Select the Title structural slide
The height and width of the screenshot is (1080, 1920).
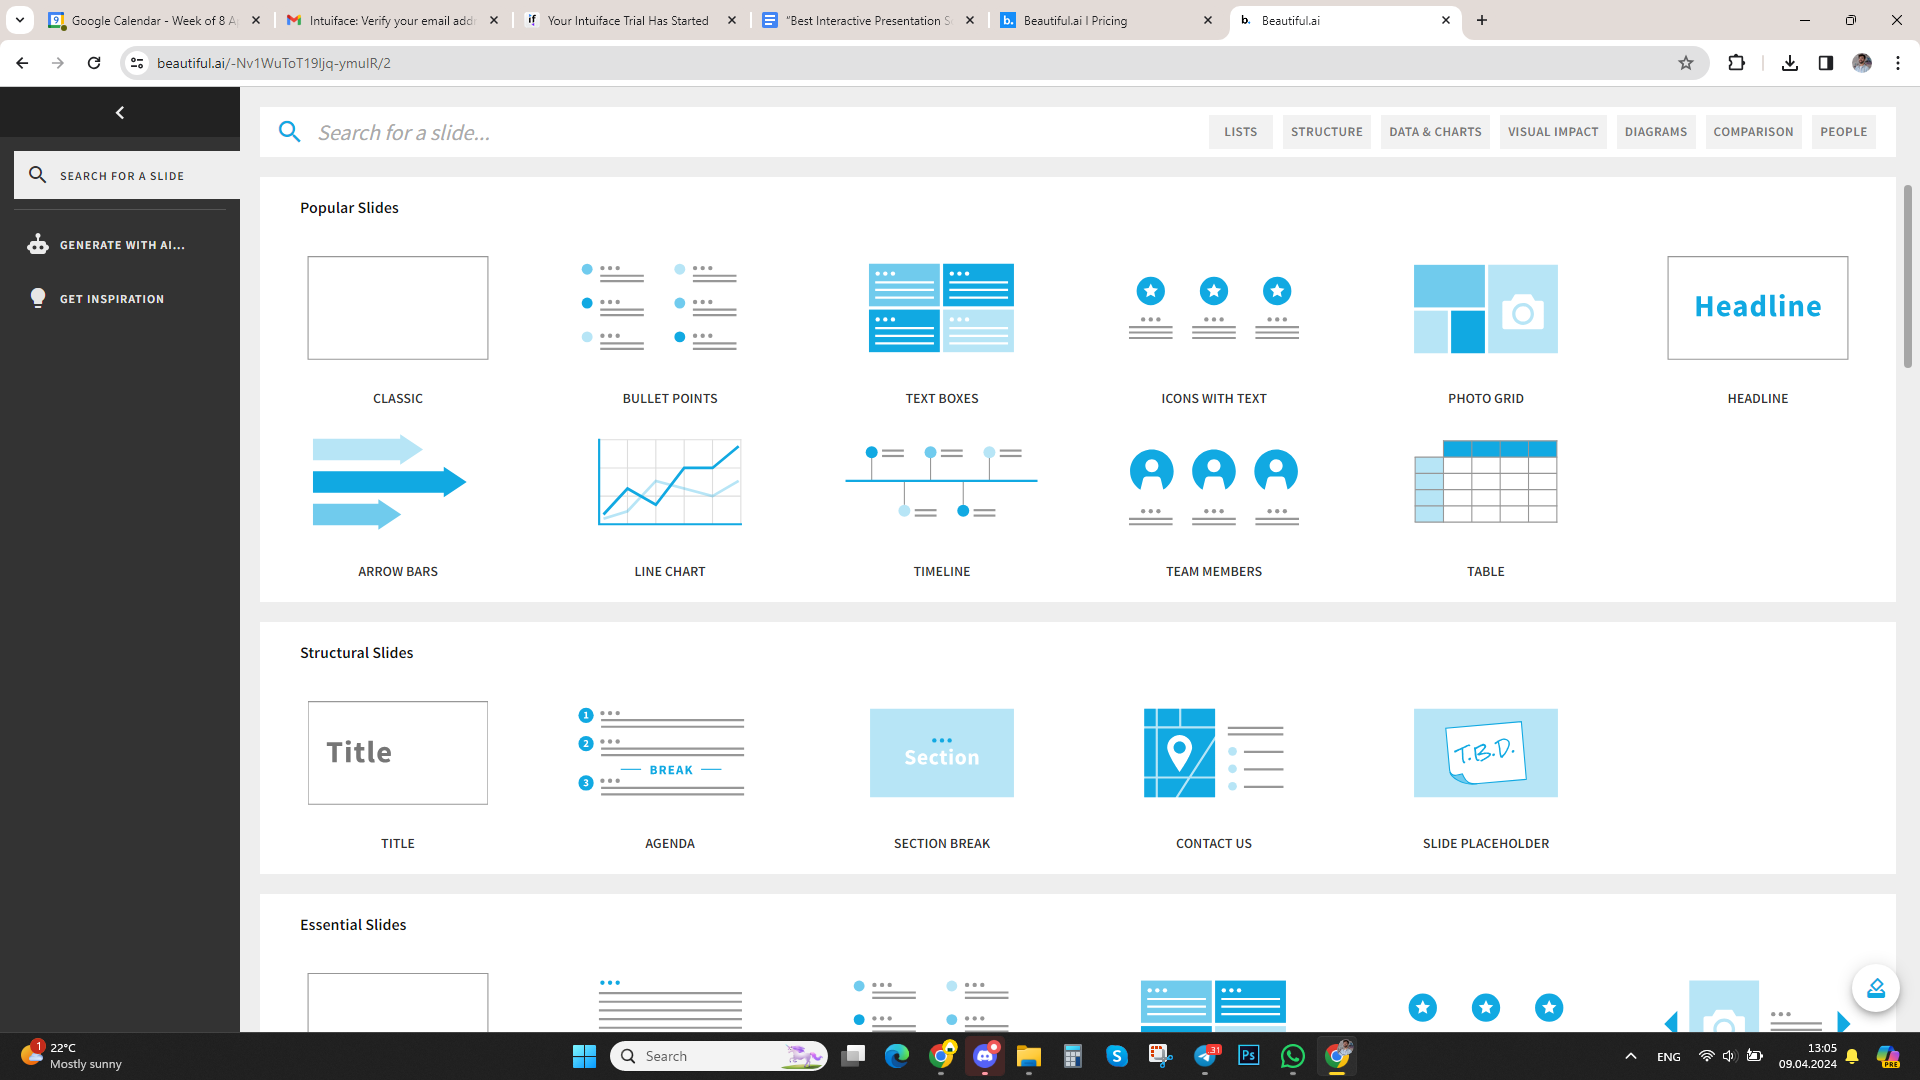pyautogui.click(x=397, y=753)
